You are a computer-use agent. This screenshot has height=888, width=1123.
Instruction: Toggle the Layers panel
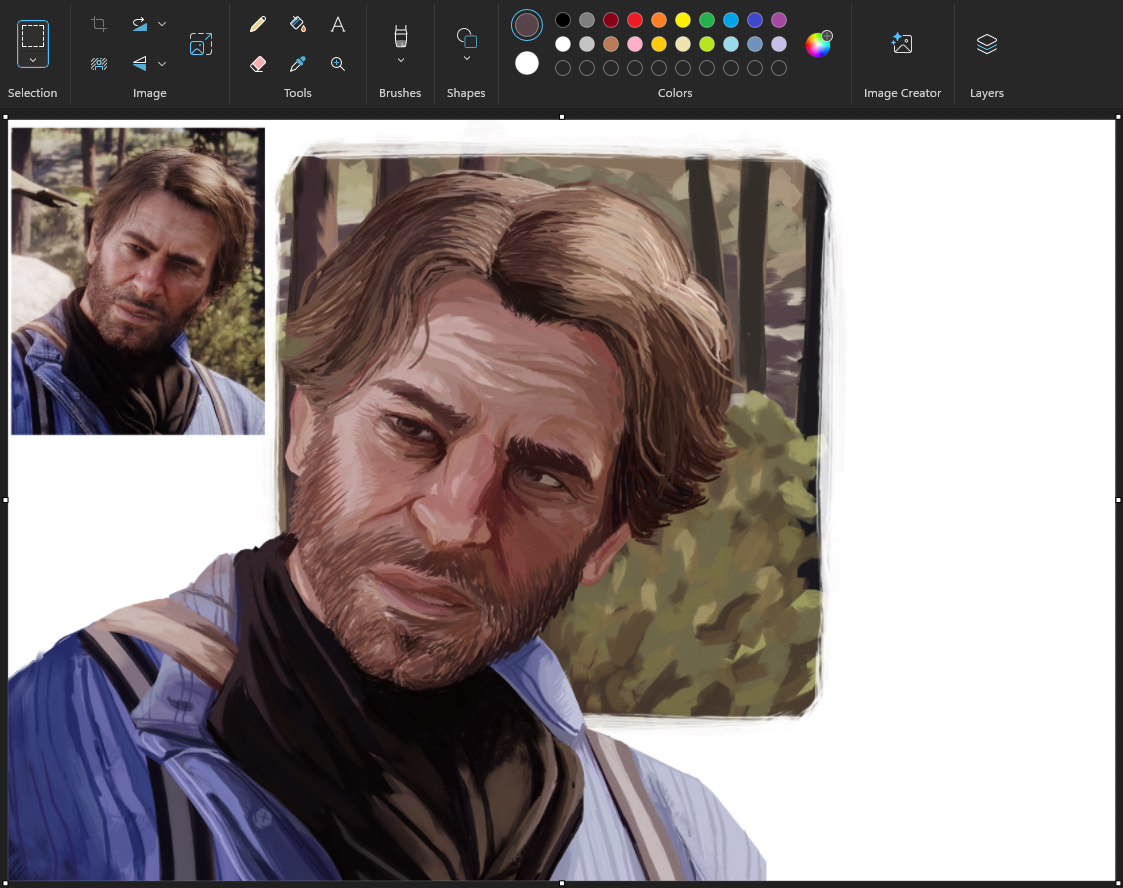[x=986, y=44]
